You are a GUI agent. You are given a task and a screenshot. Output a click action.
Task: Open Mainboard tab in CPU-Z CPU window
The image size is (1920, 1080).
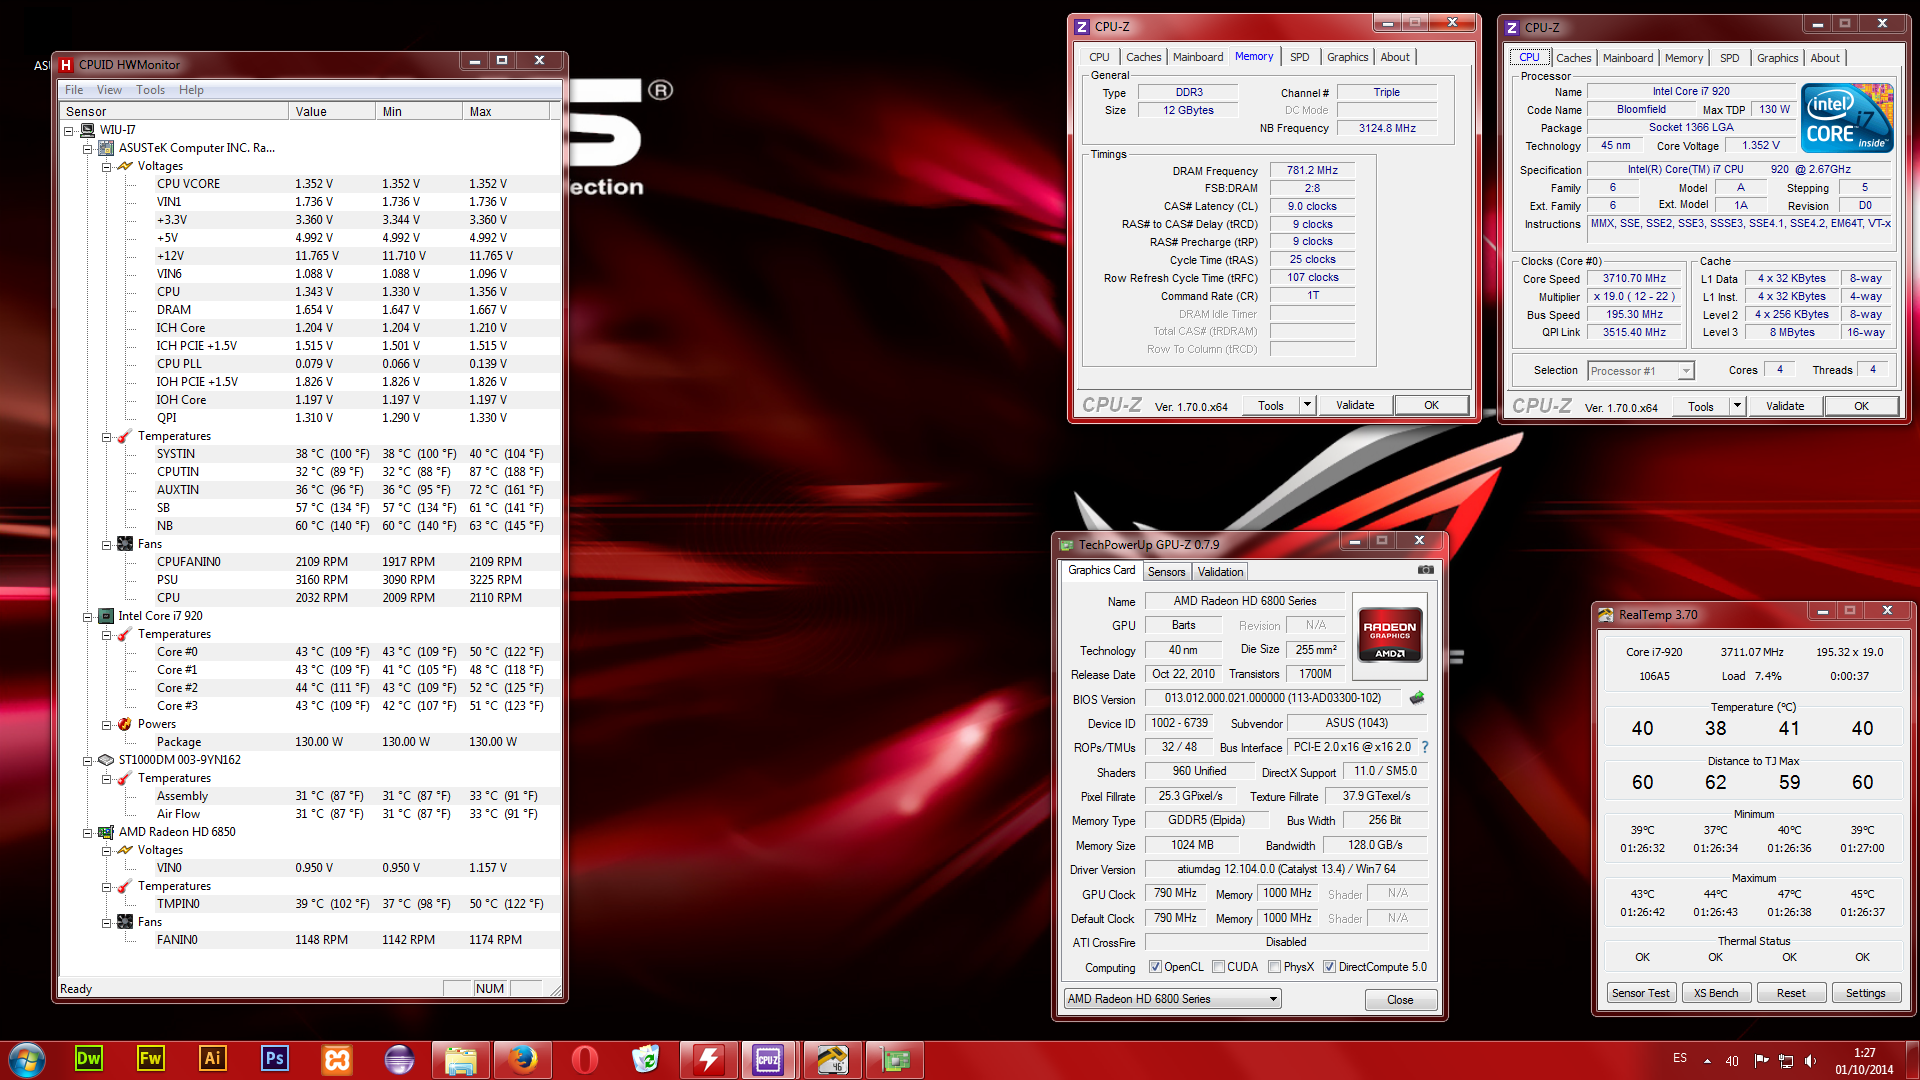(1627, 58)
